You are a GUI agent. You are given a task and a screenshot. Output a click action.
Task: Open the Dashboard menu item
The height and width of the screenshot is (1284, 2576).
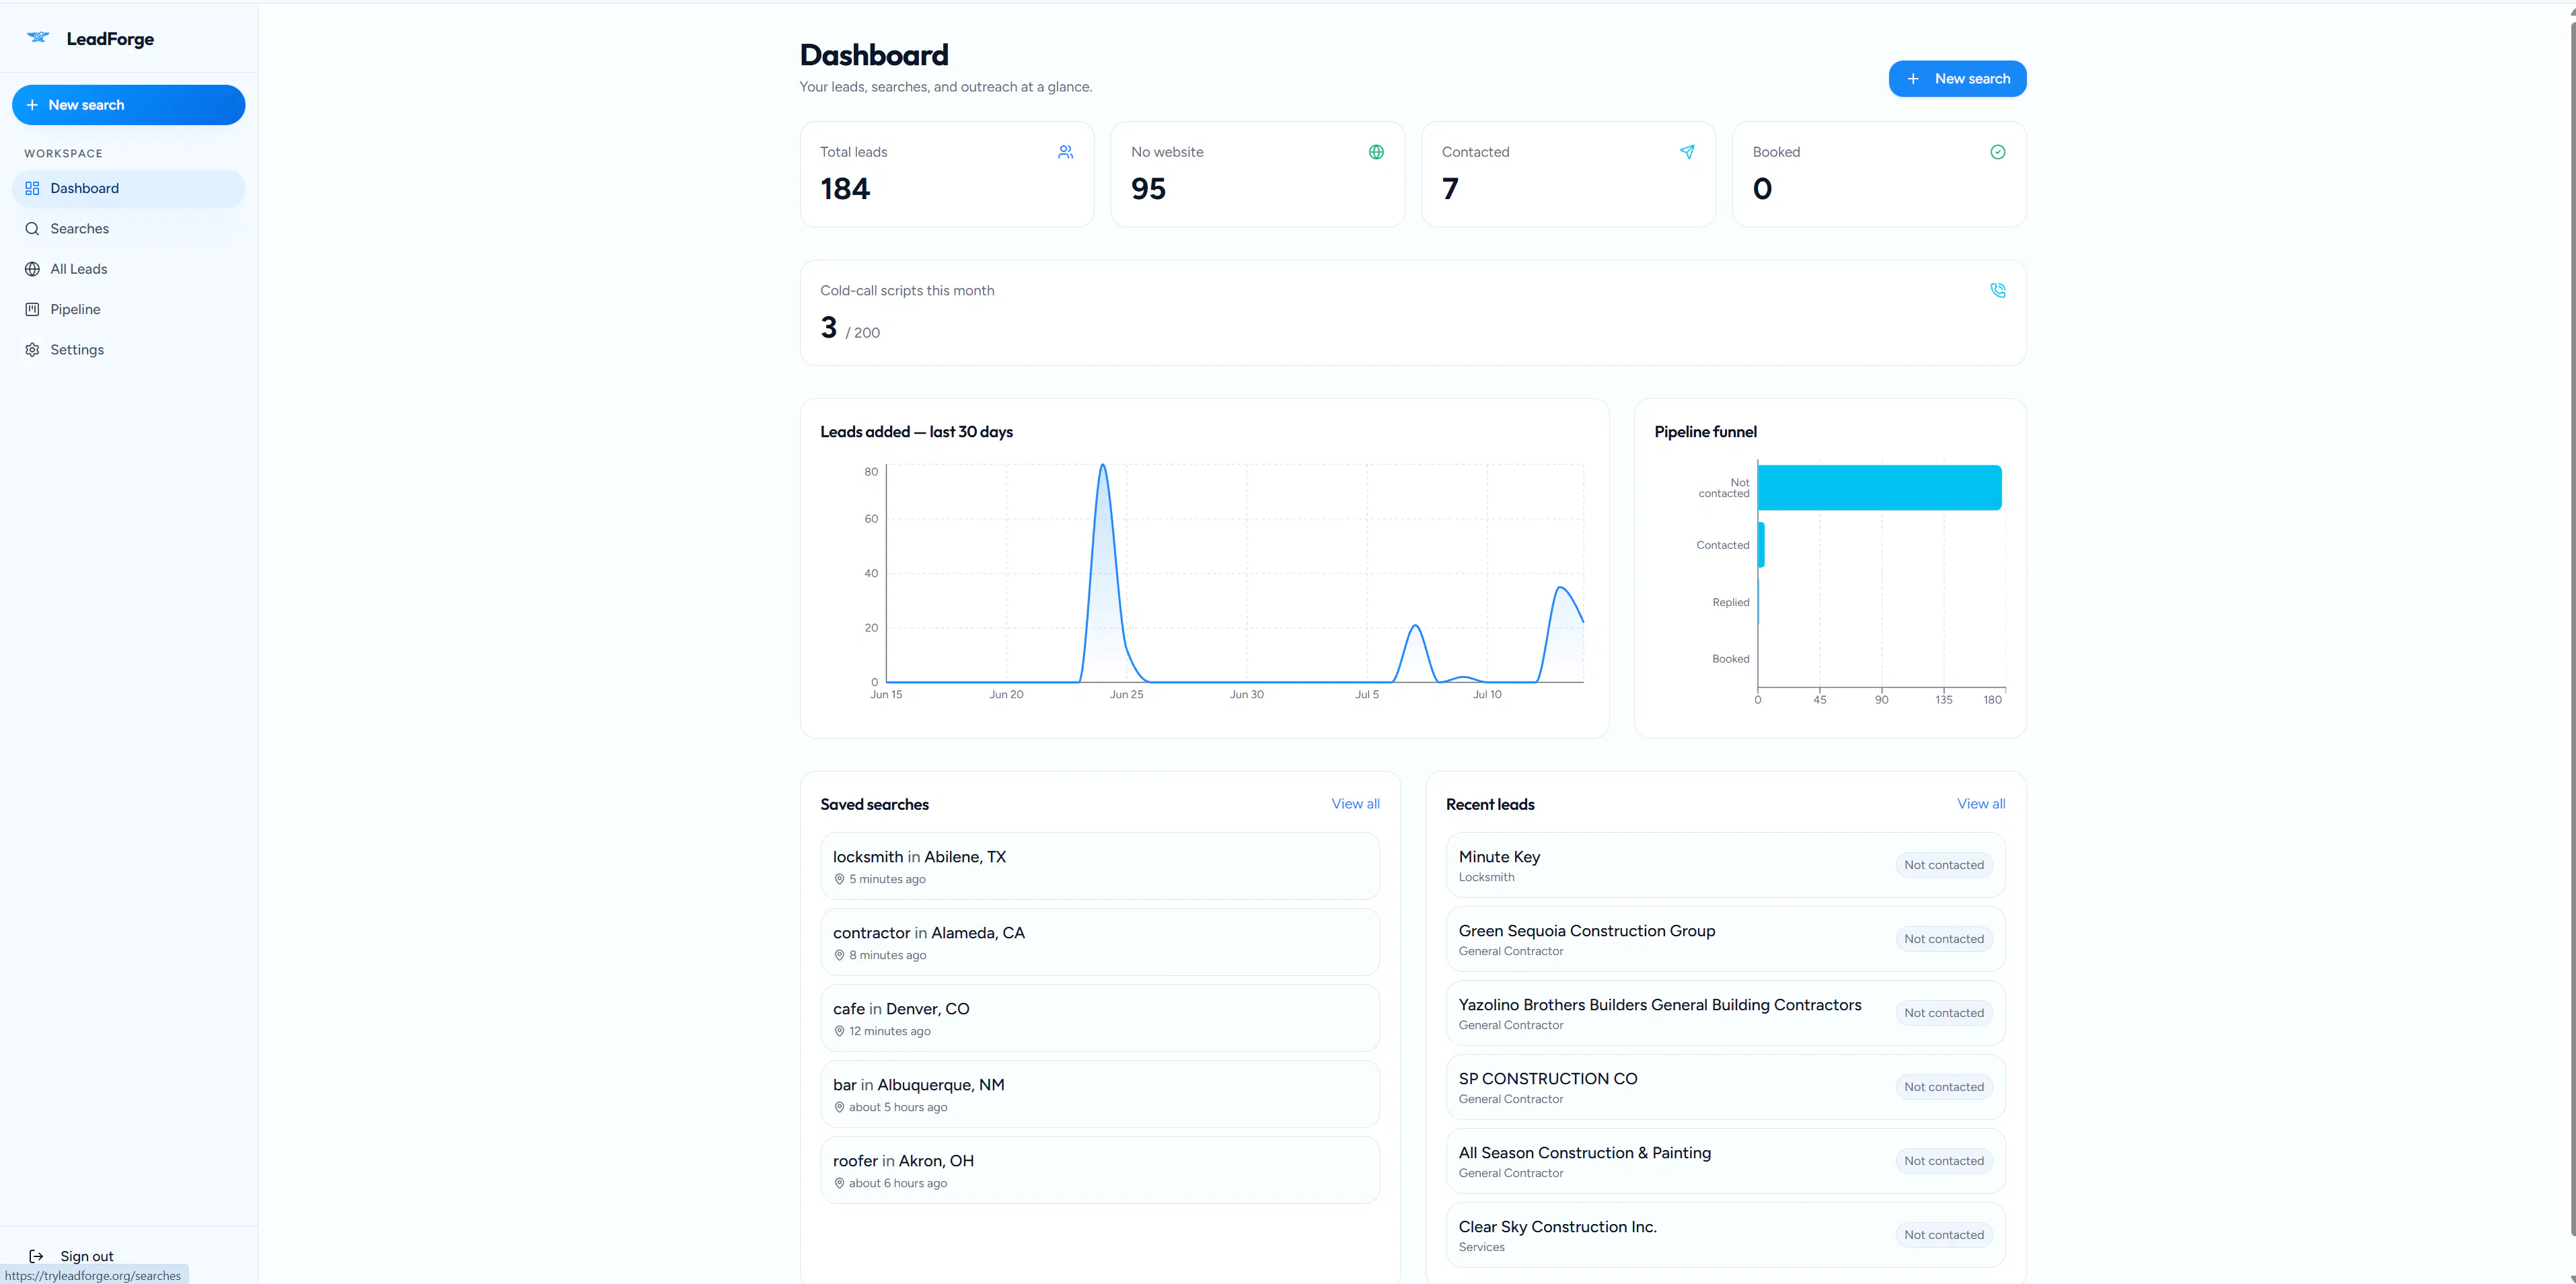128,189
